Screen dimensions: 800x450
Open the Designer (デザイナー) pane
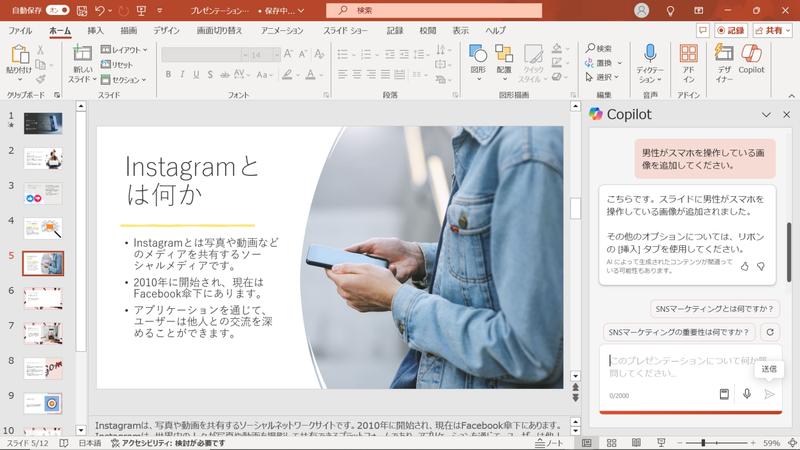[x=723, y=60]
